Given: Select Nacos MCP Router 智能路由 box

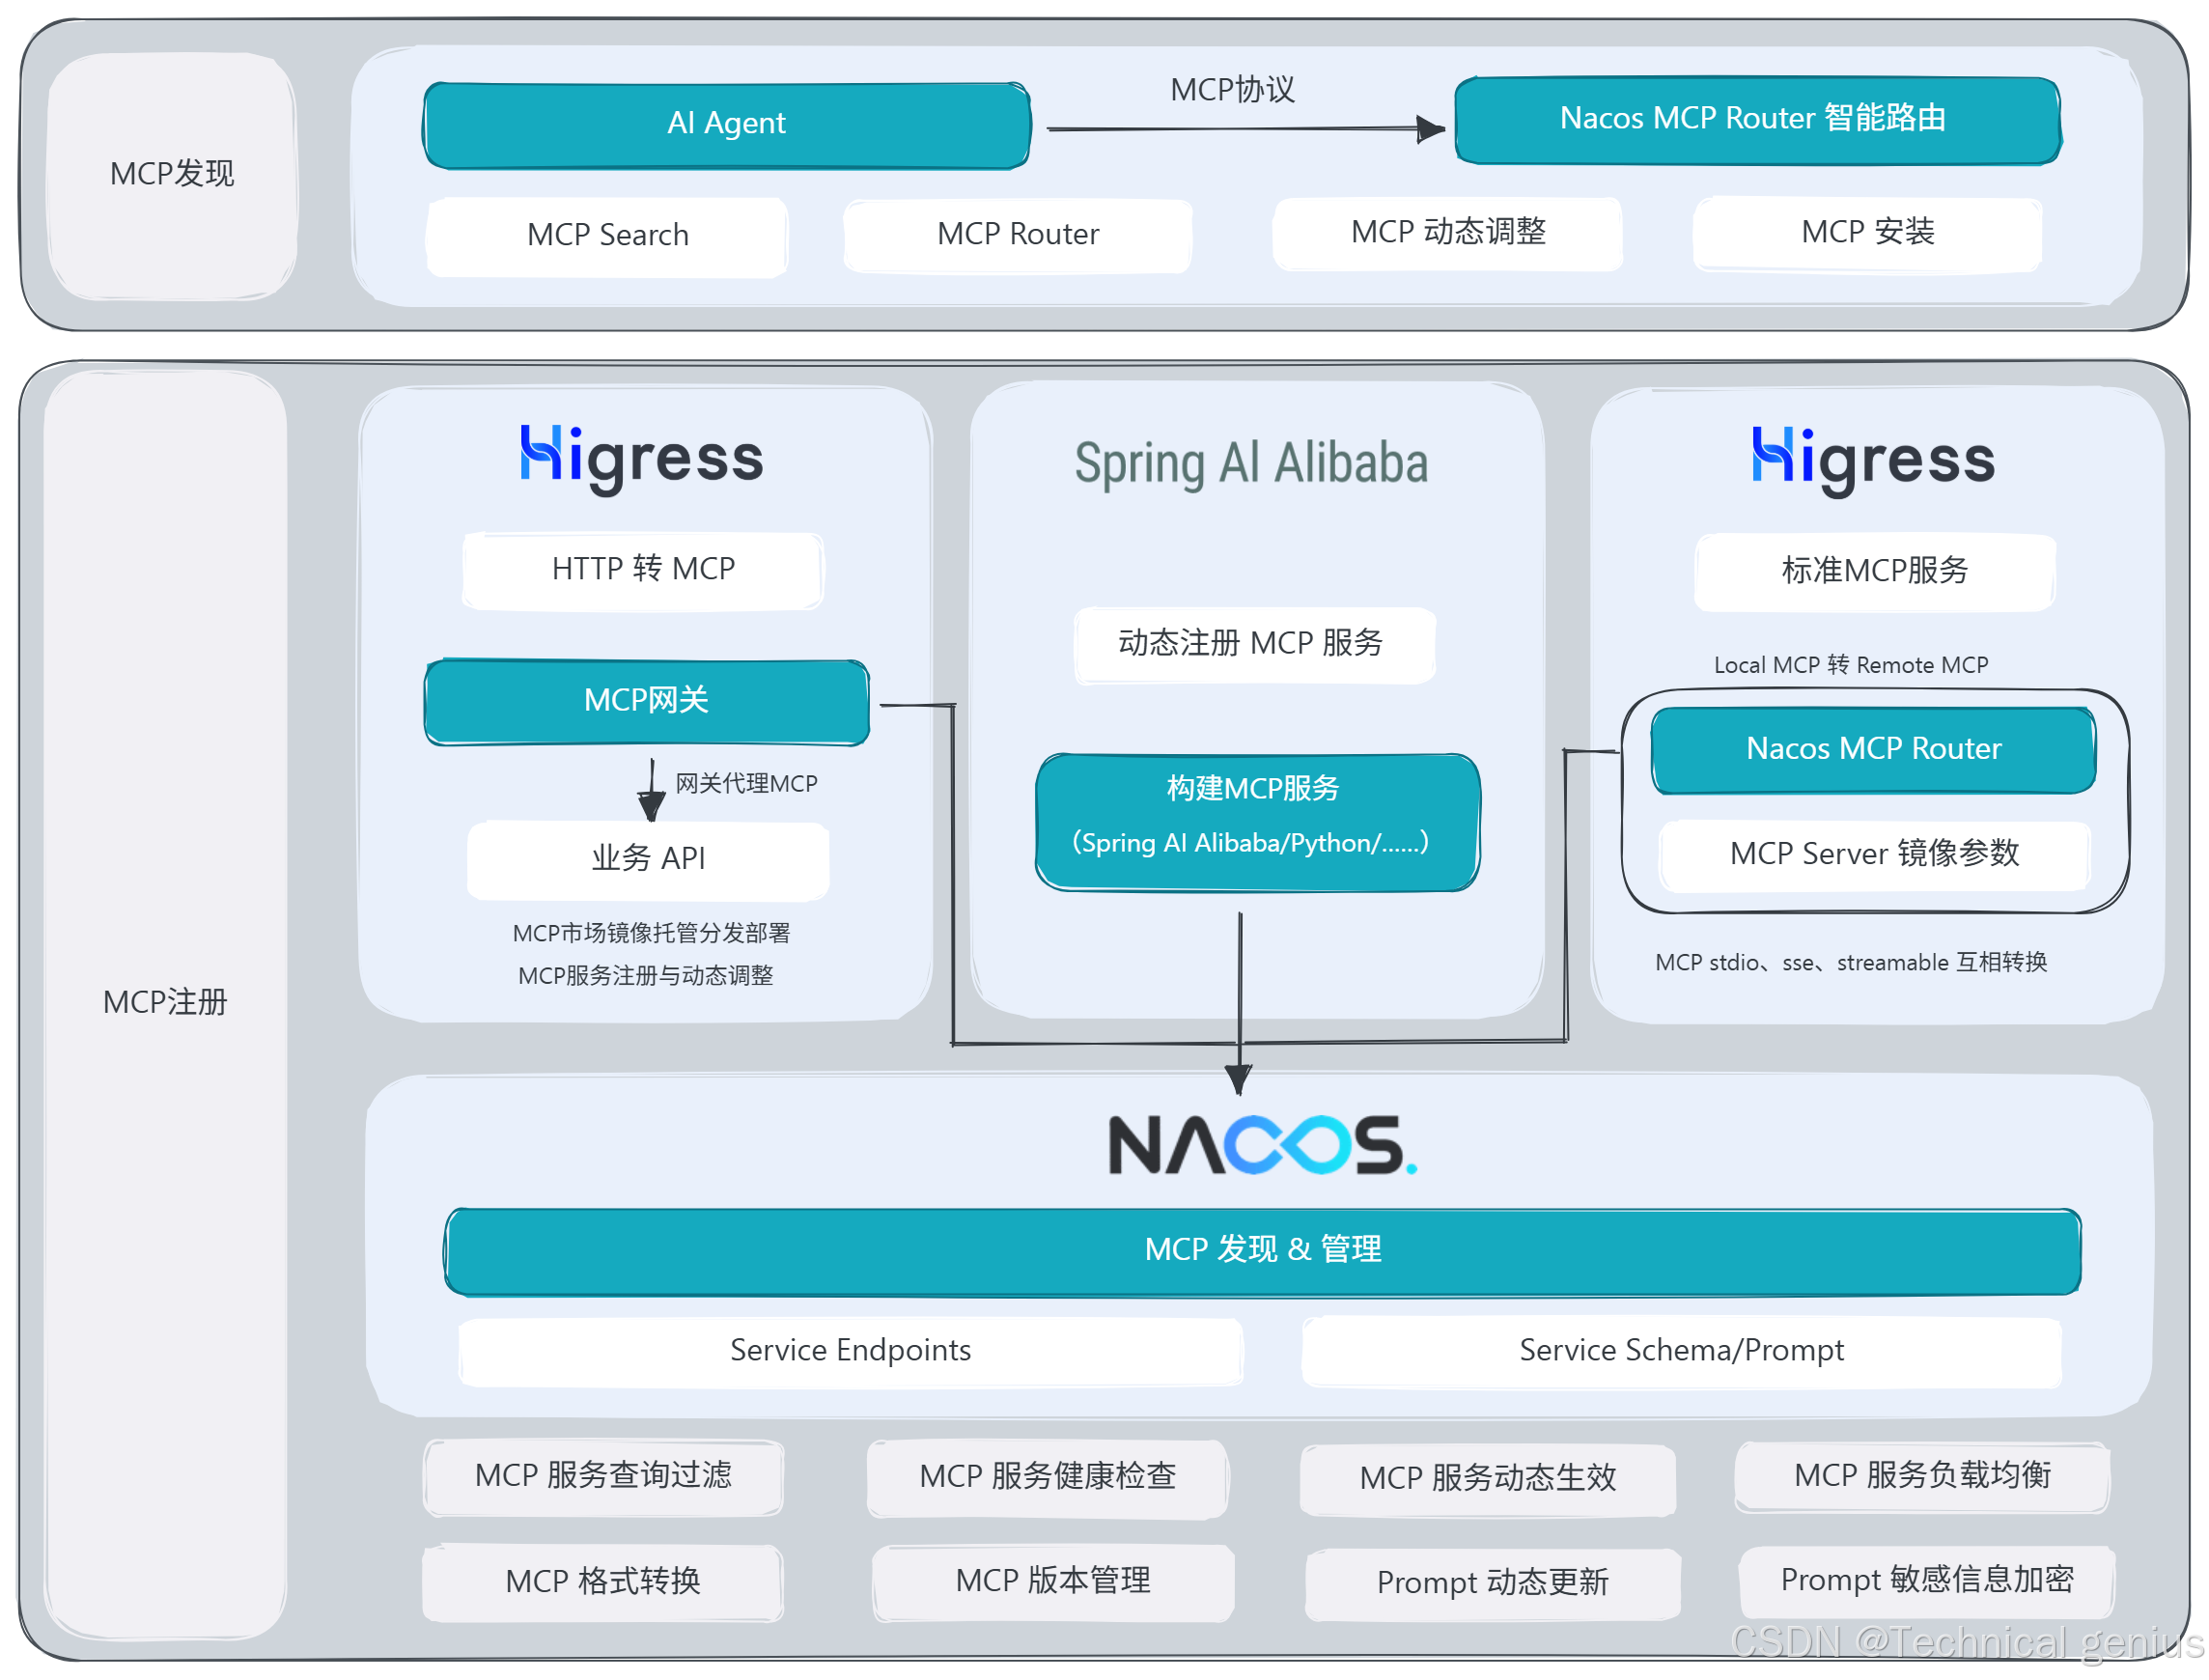Looking at the screenshot, I should 1755,119.
